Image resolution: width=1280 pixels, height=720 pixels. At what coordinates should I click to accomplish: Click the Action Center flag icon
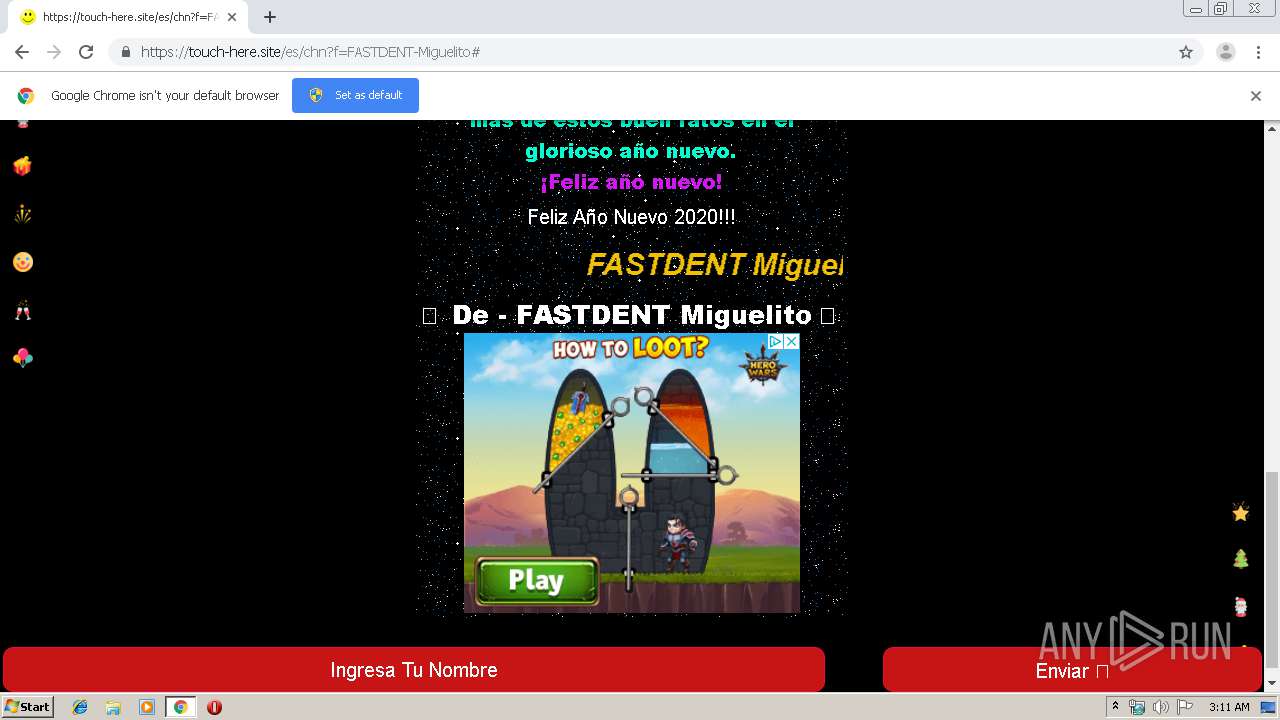tap(1184, 707)
